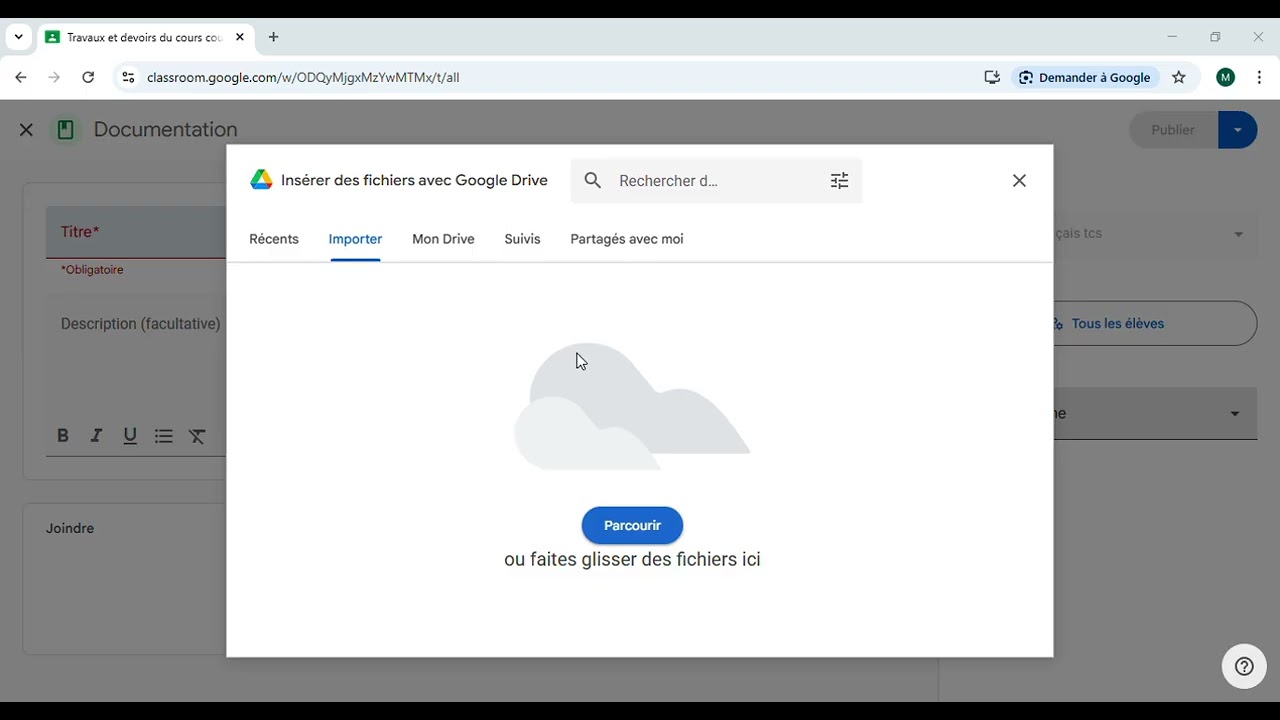Viewport: 1280px width, 720px height.
Task: Bookmark this page with star icon
Action: coord(1179,77)
